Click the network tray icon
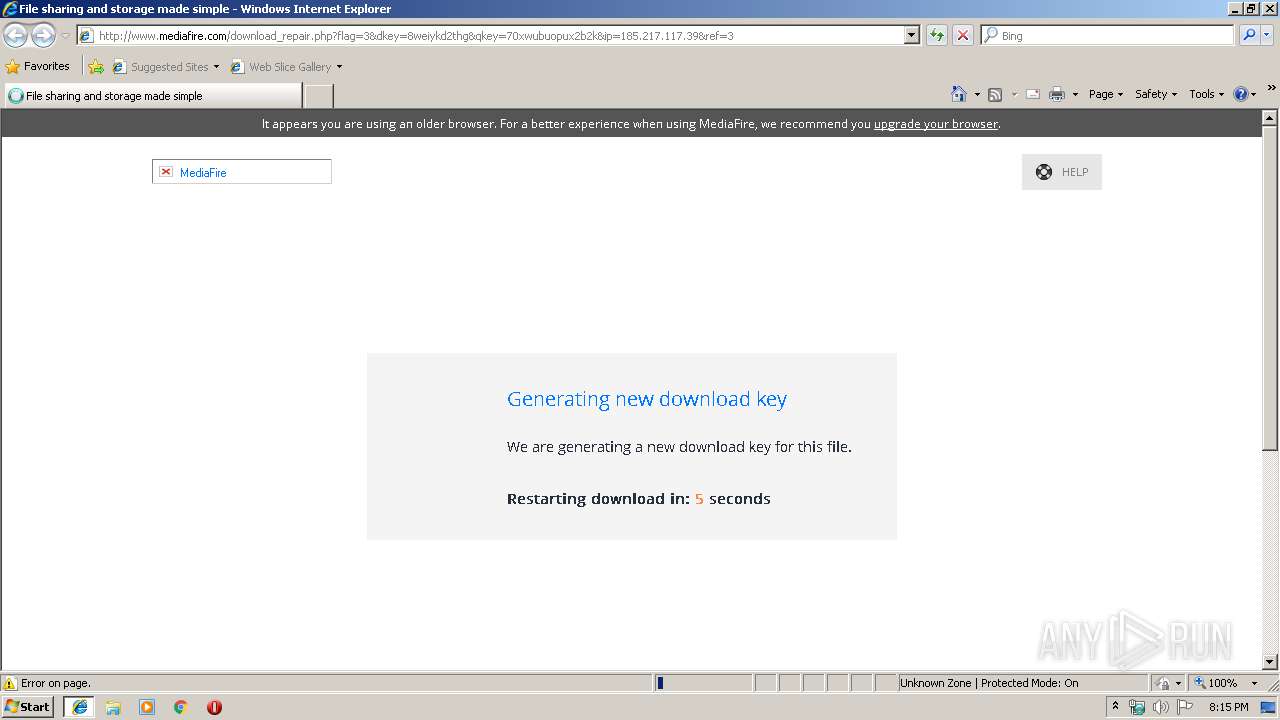Screen dimensions: 1280x720 (x=1137, y=707)
